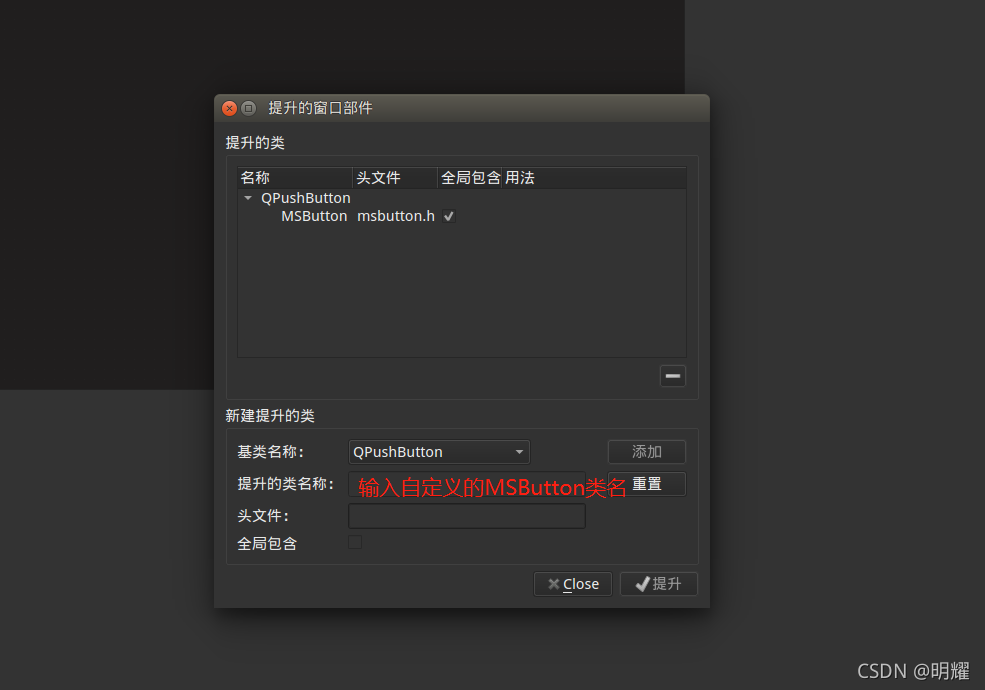Click the checkmark icon on the 提升 button

pos(641,584)
